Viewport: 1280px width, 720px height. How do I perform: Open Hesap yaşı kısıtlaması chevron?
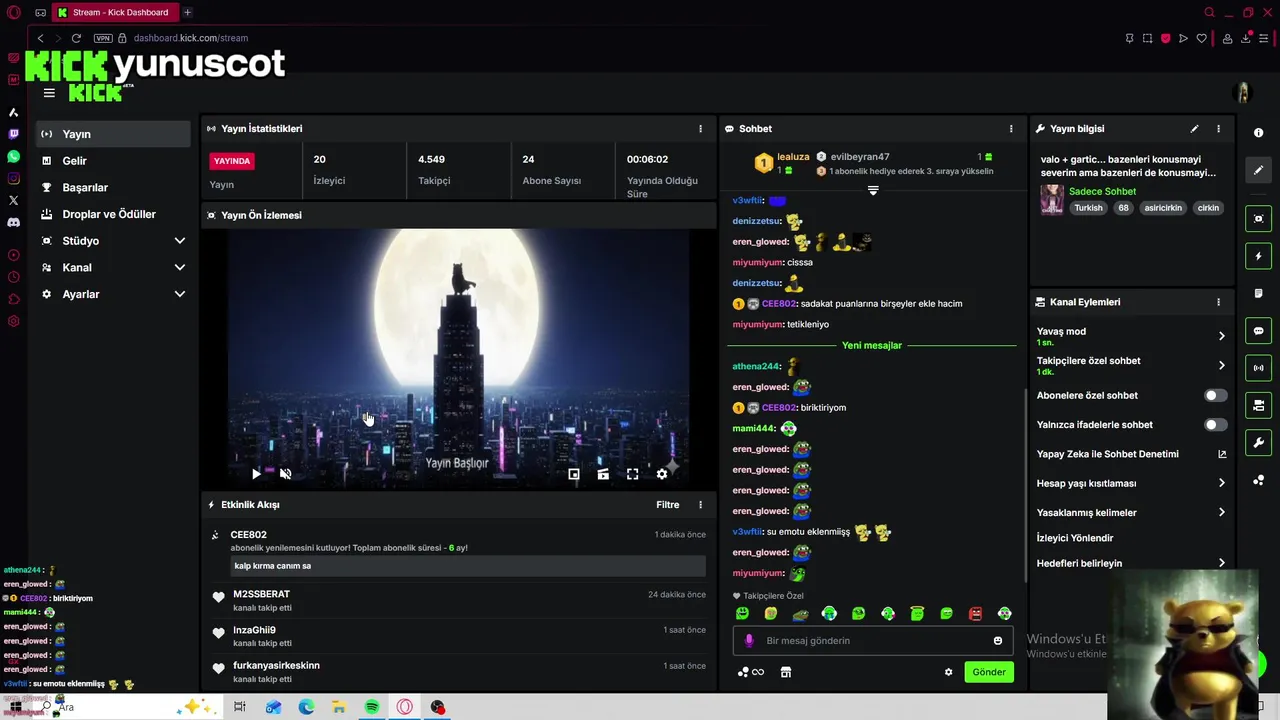coord(1221,483)
